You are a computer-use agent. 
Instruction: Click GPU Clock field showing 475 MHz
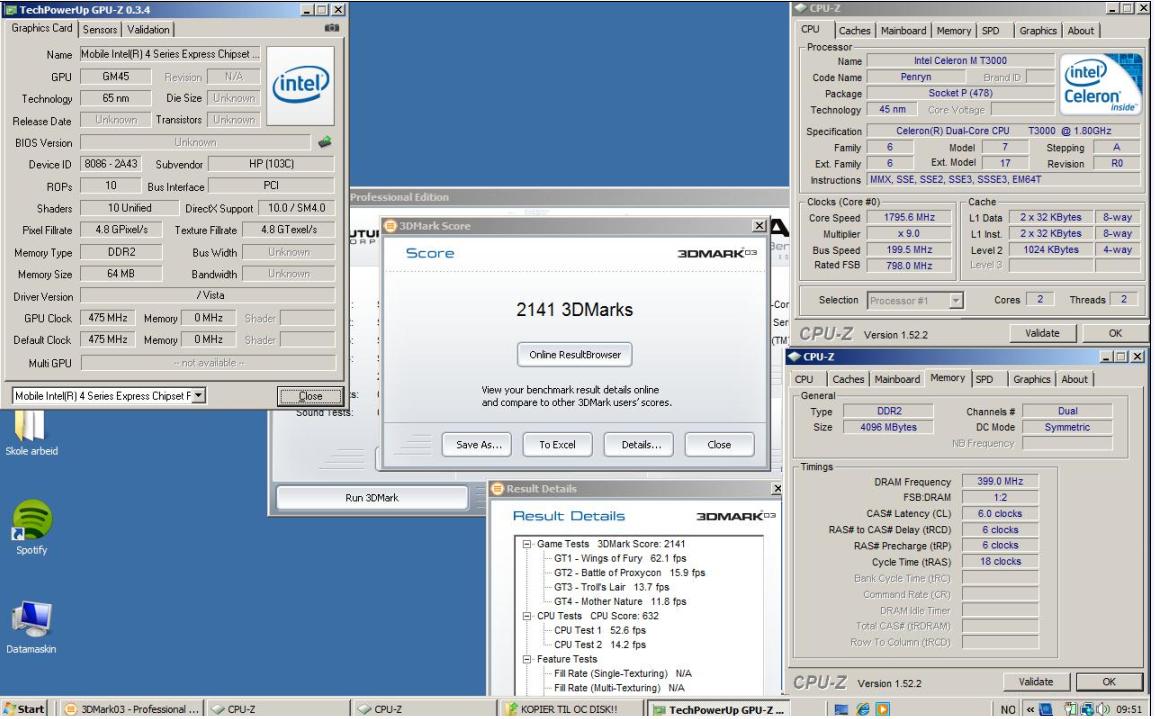tap(108, 318)
